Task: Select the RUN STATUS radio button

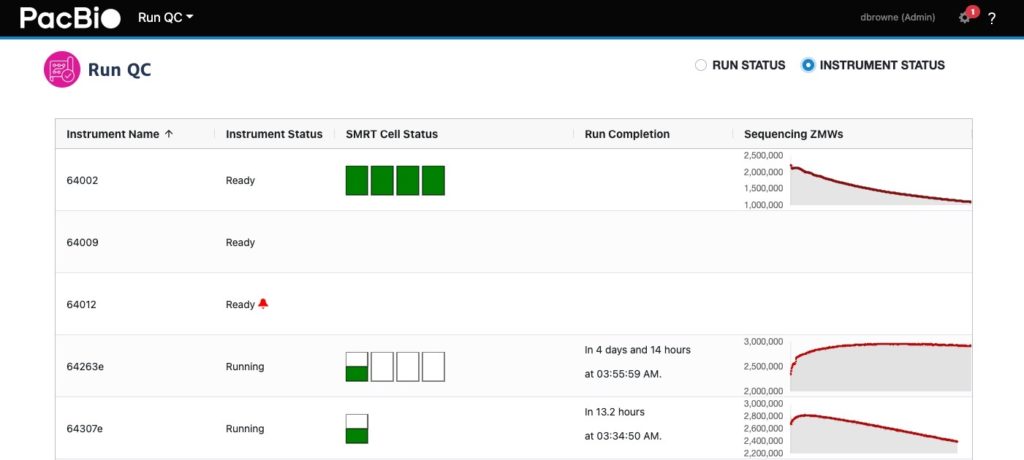Action: (x=701, y=65)
